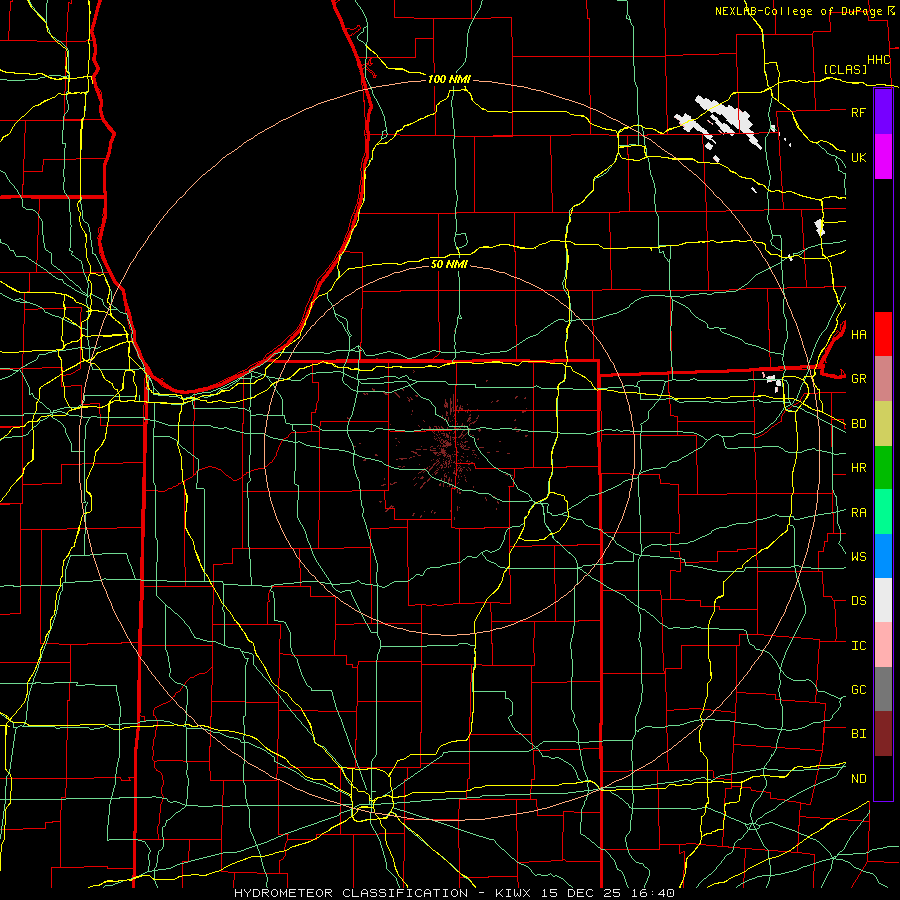Click the small white echo near the Ohio border
This screenshot has height=900, width=900.
[773, 381]
